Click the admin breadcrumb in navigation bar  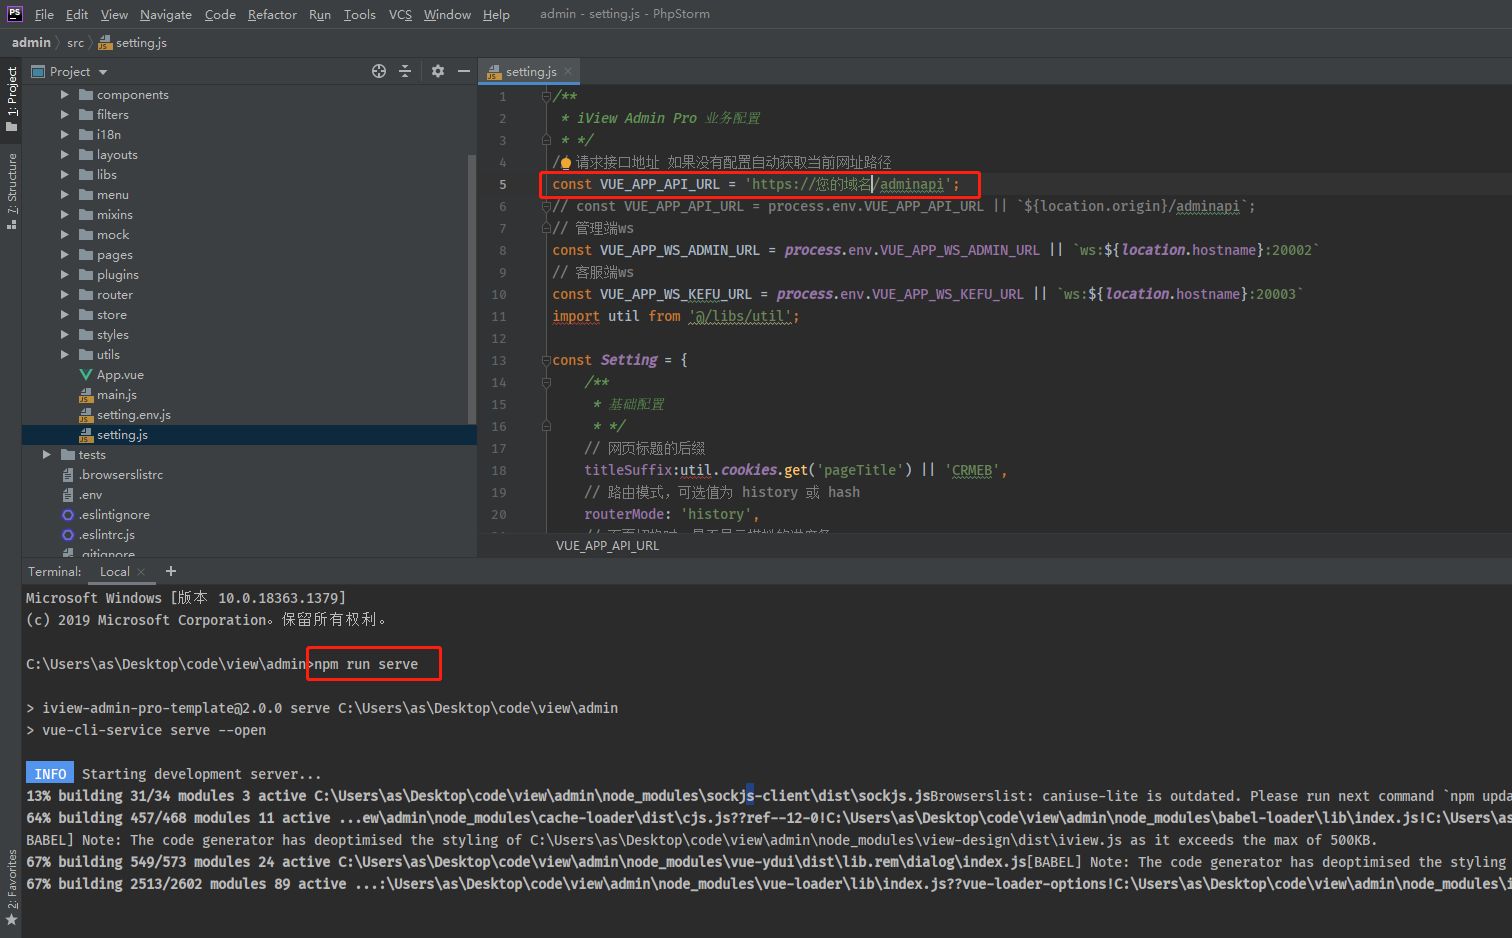31,42
